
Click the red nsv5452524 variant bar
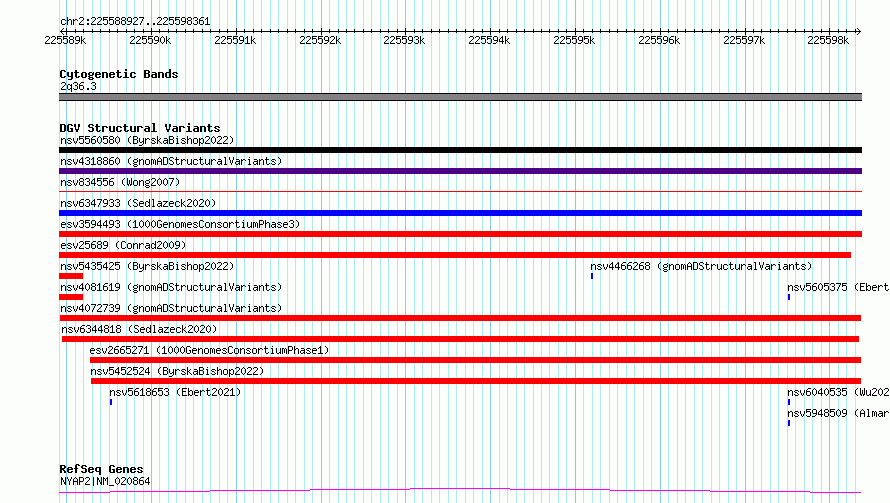click(x=476, y=381)
